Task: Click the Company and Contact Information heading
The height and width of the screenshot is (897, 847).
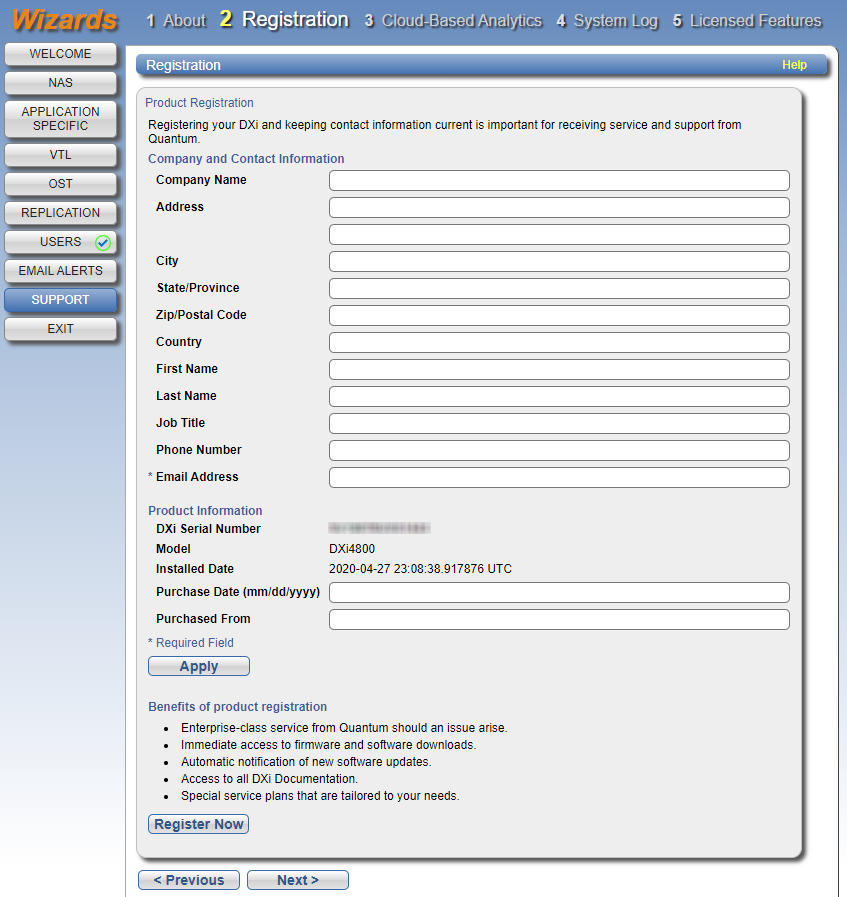Action: click(246, 159)
